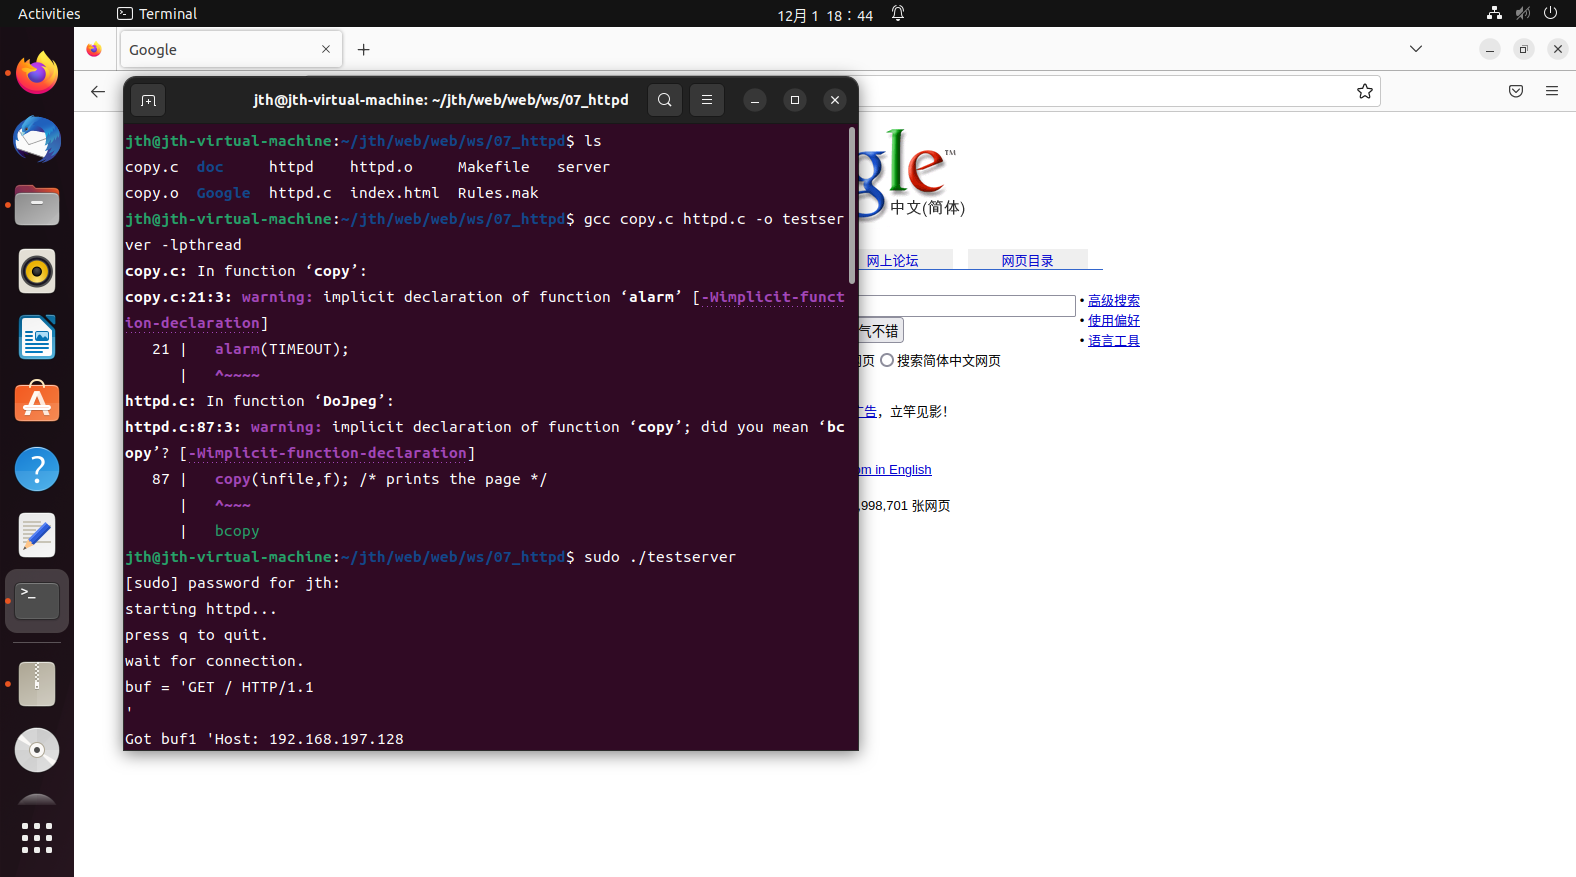Image resolution: width=1576 pixels, height=877 pixels.
Task: Open the Firefox application menu
Action: coord(1552,91)
